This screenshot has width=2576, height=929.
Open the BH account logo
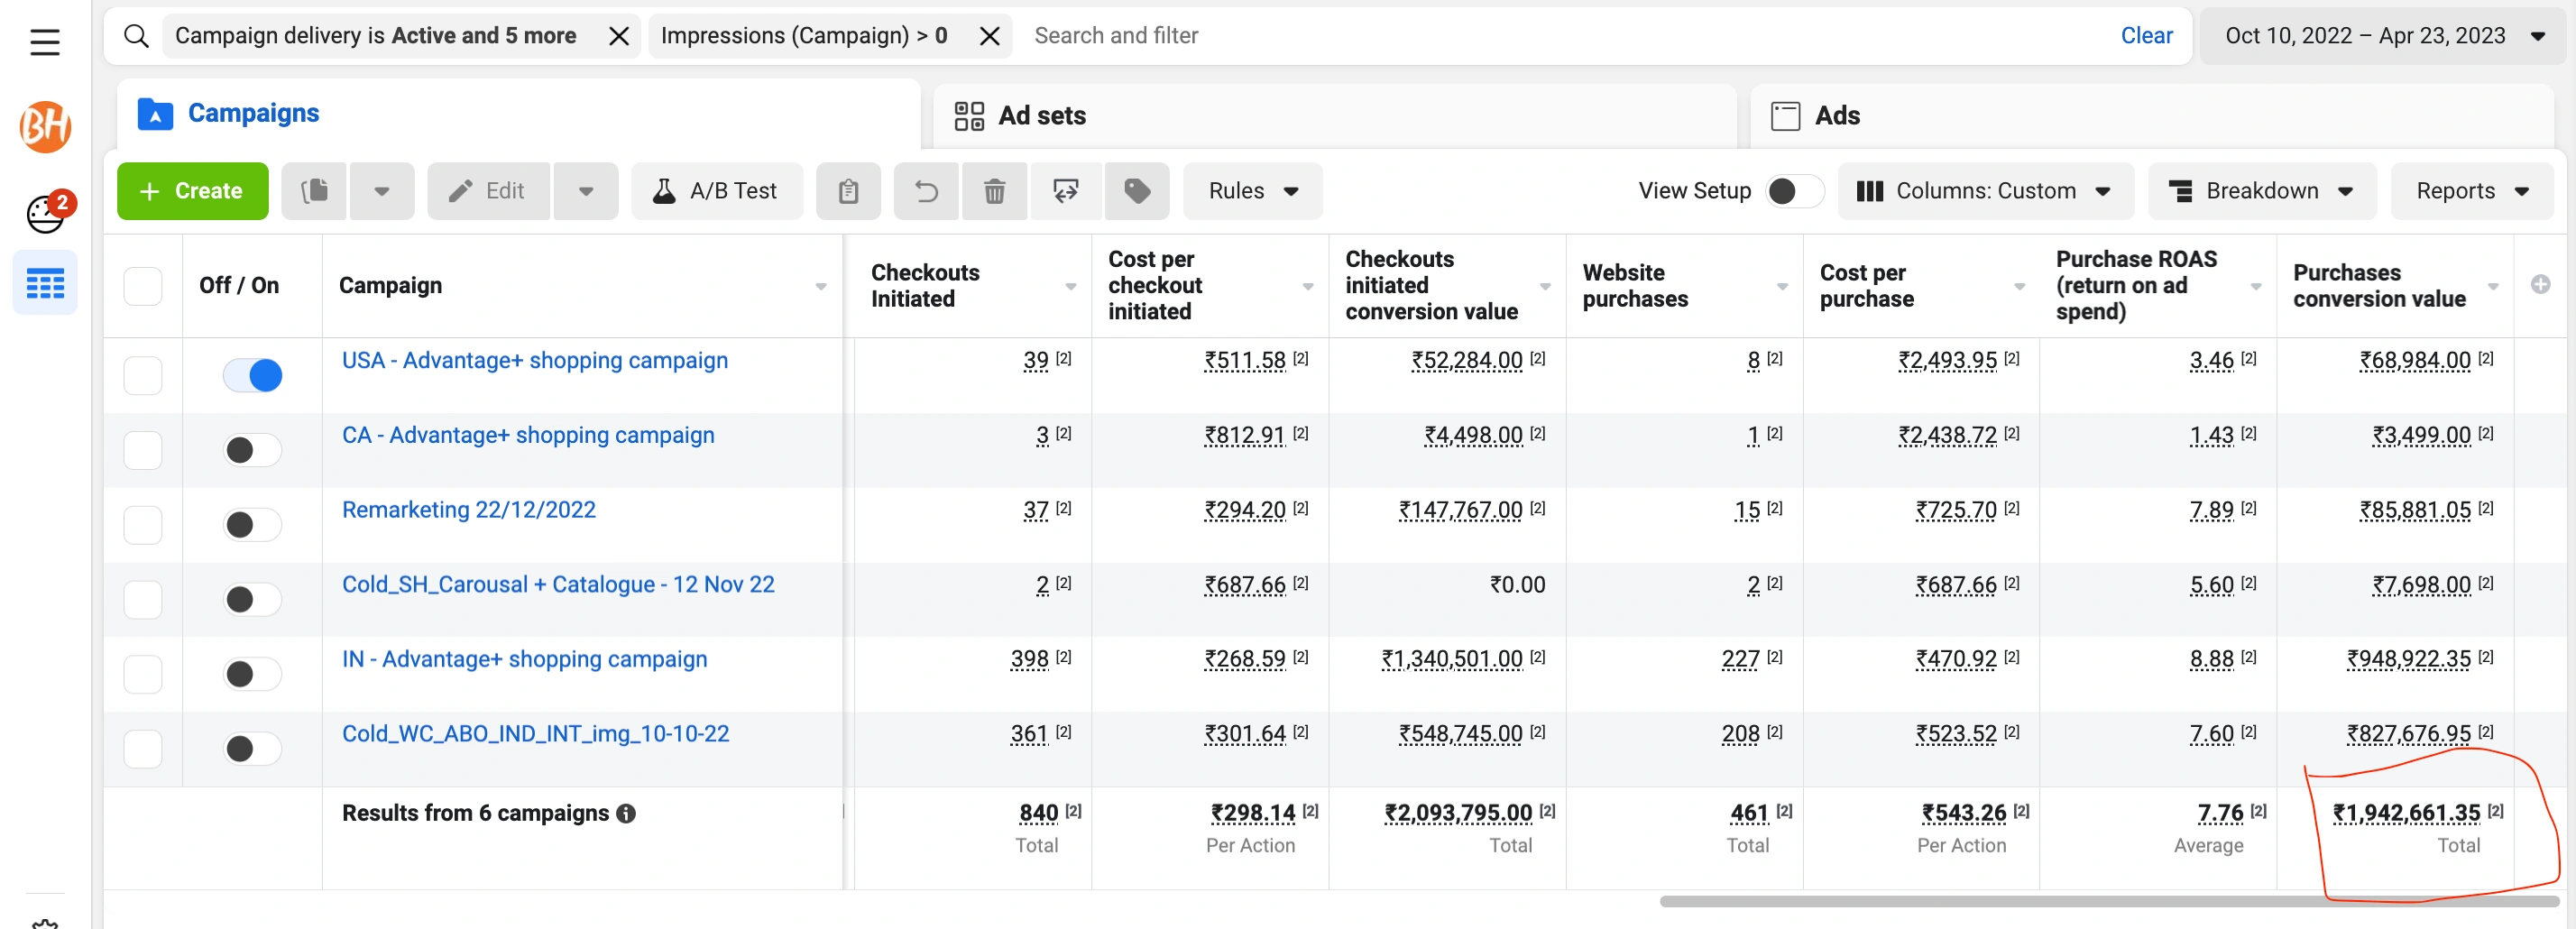pyautogui.click(x=45, y=127)
